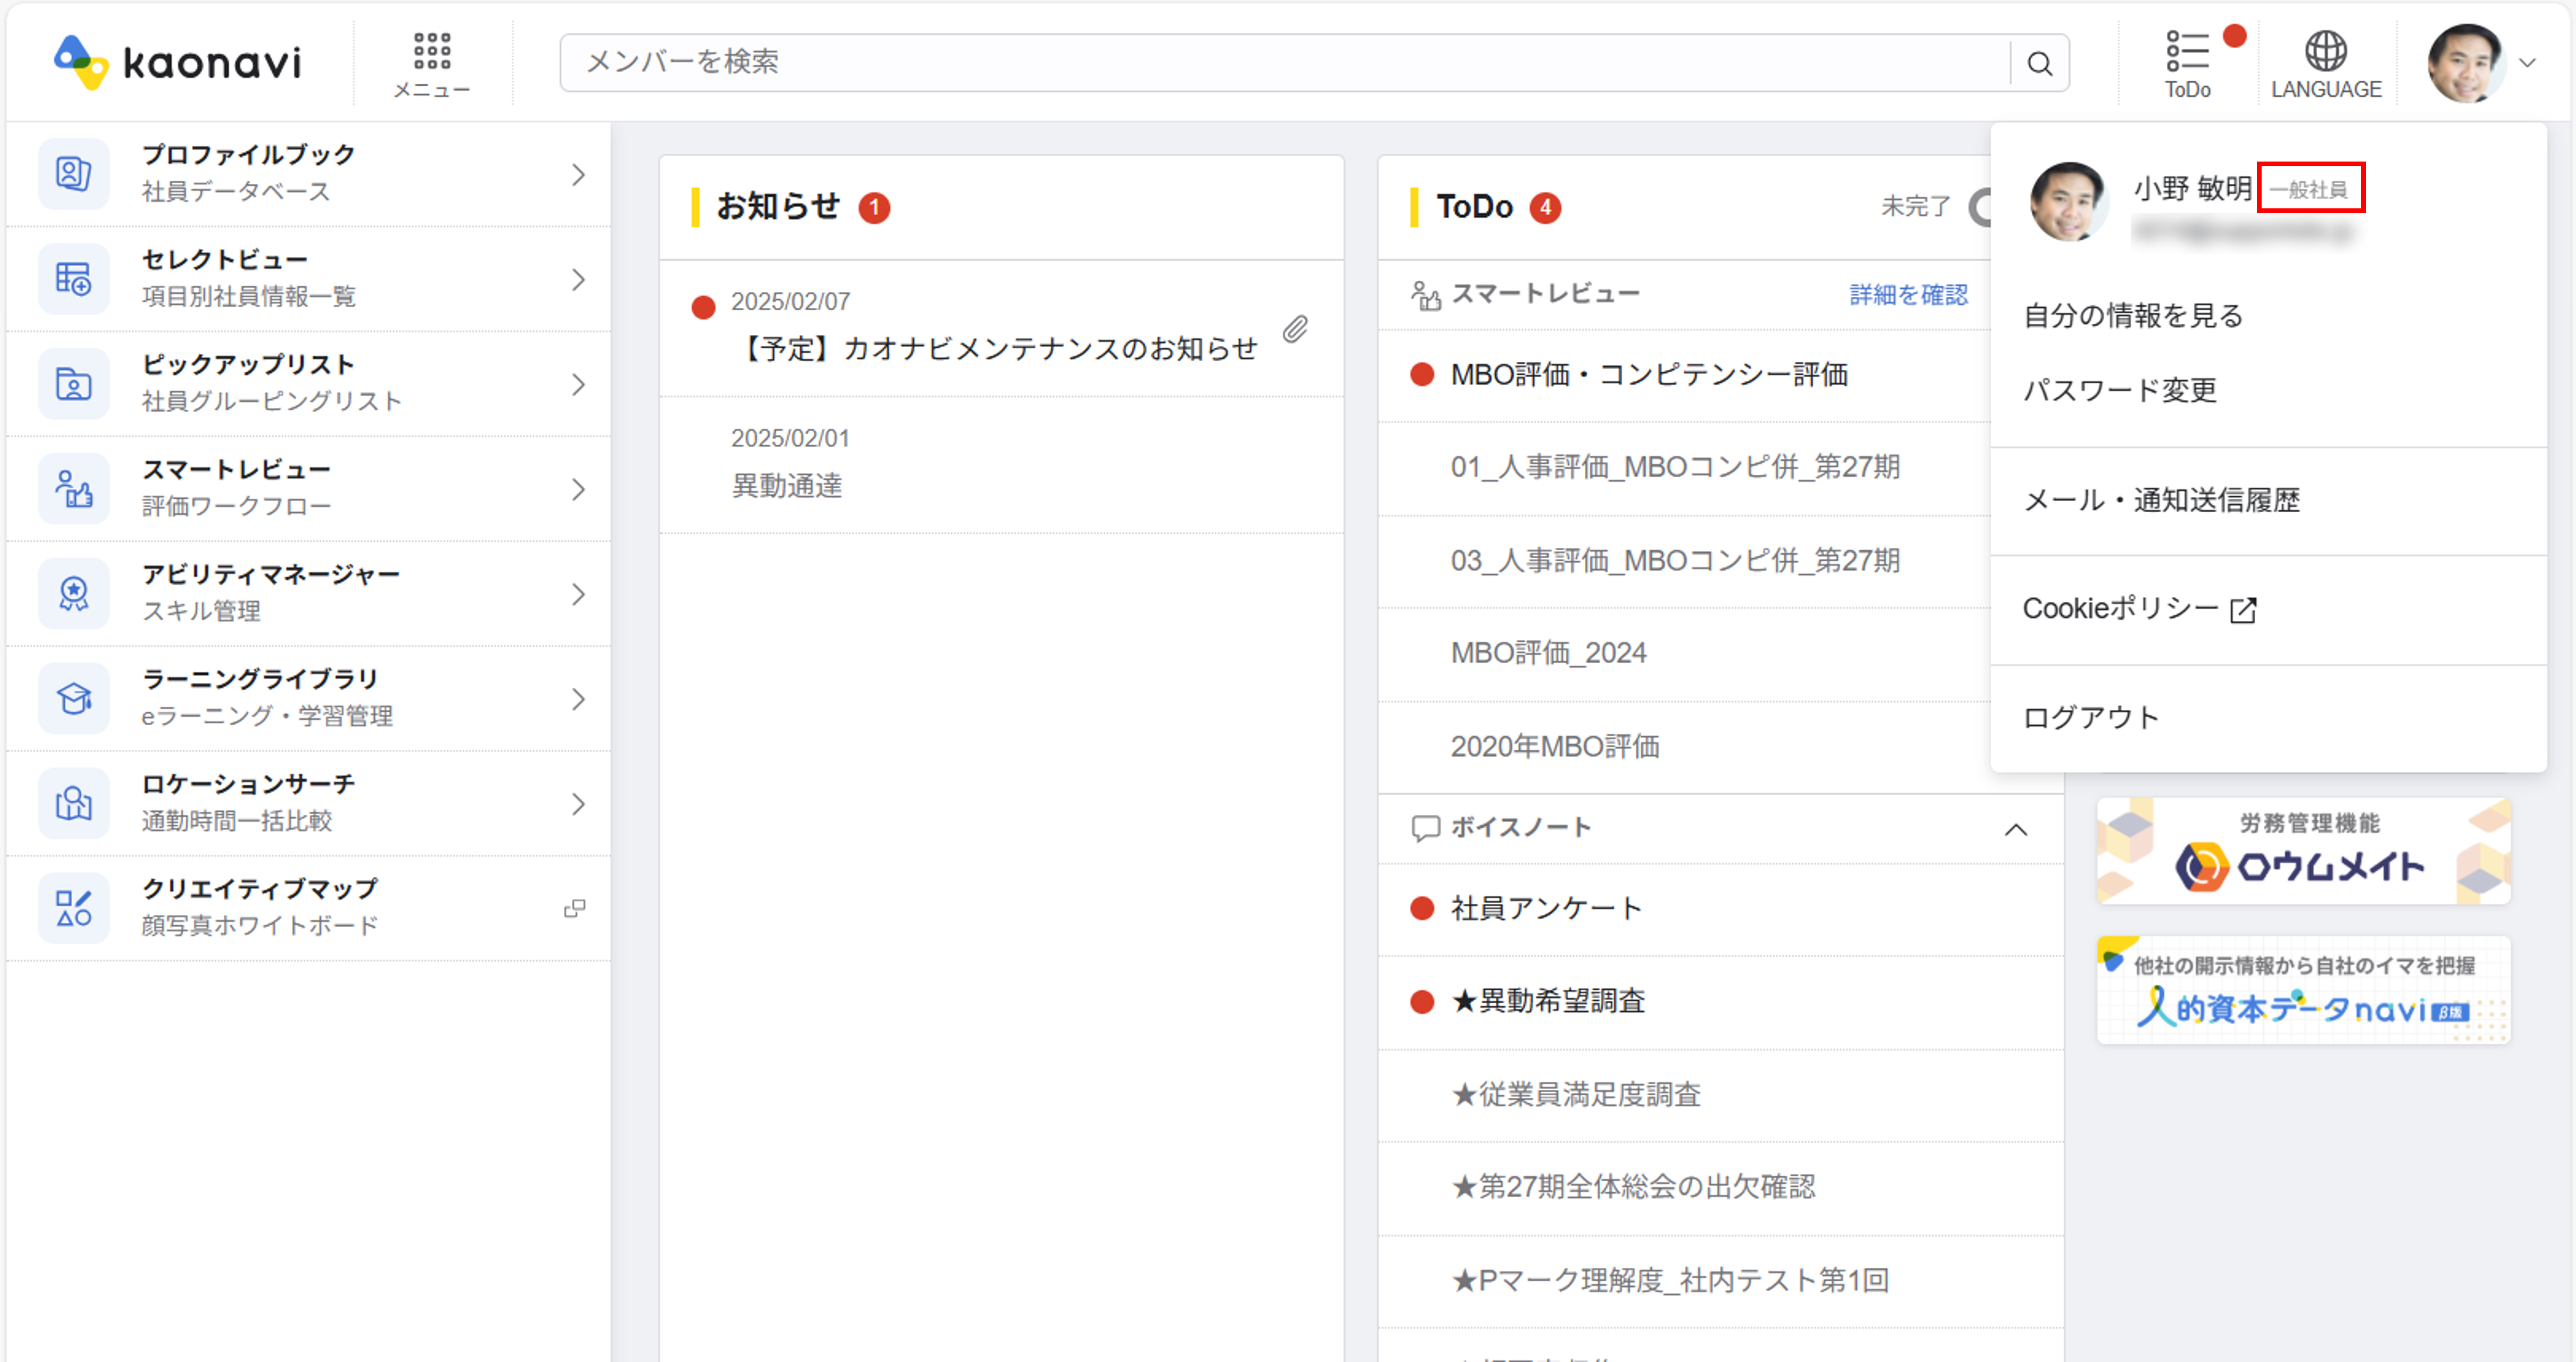
Task: Select the セレクトビュー icon
Action: point(73,279)
